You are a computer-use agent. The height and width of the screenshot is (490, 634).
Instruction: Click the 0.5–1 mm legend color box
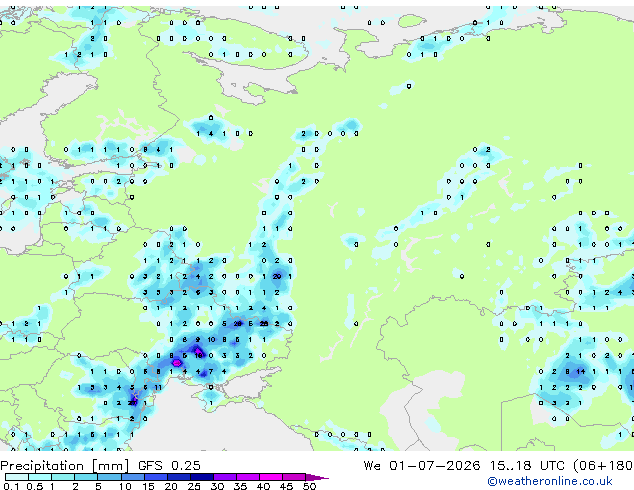[x=40, y=477]
